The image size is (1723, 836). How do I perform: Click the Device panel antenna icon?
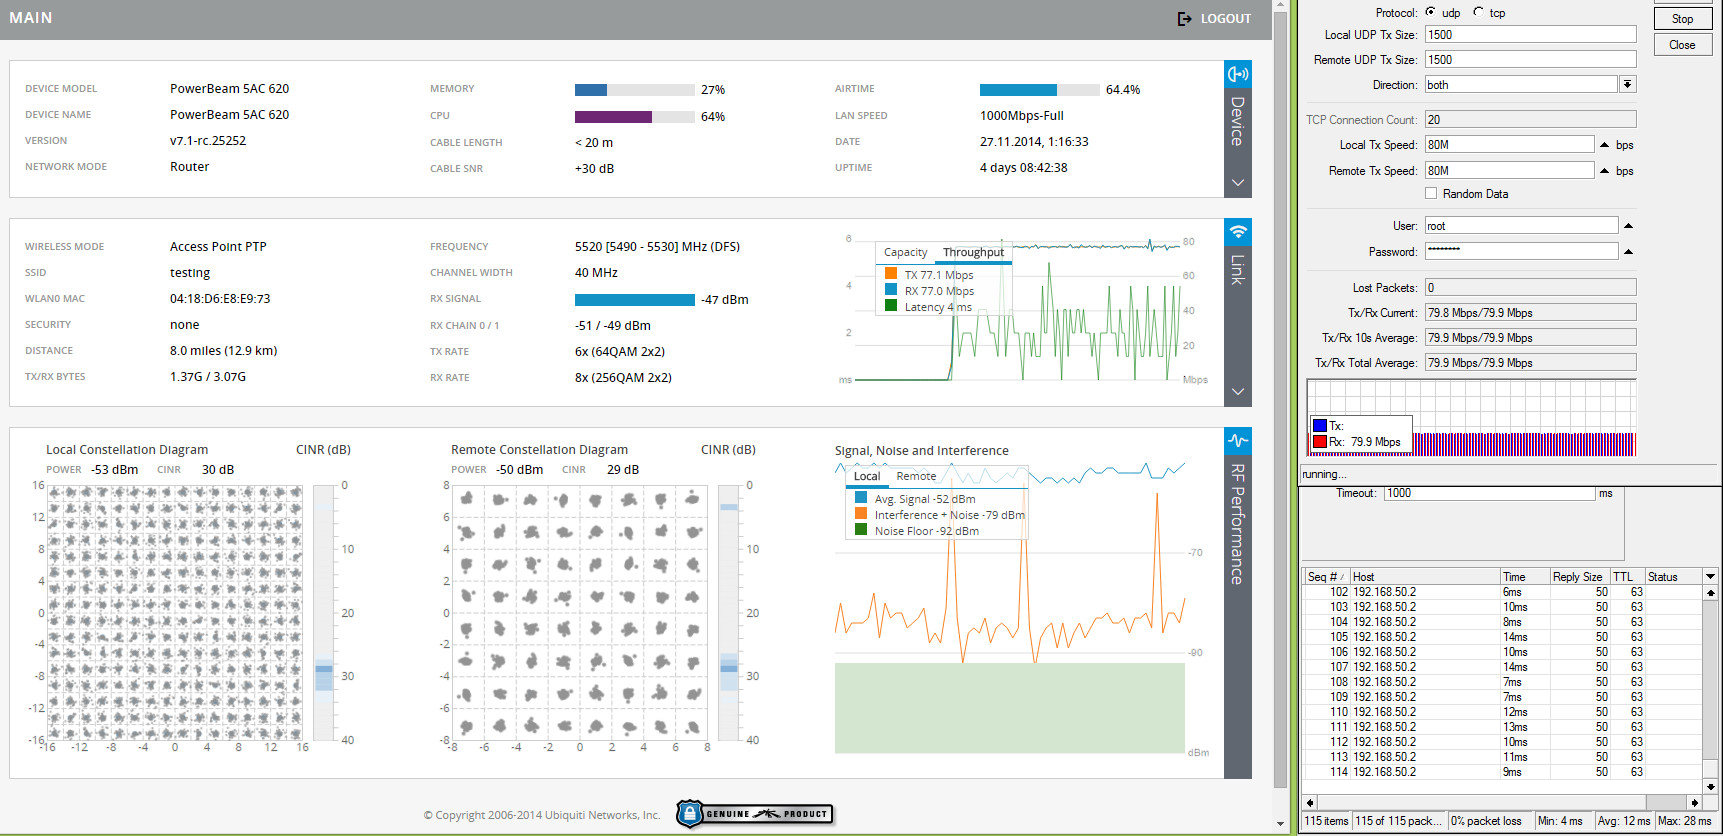pos(1238,74)
